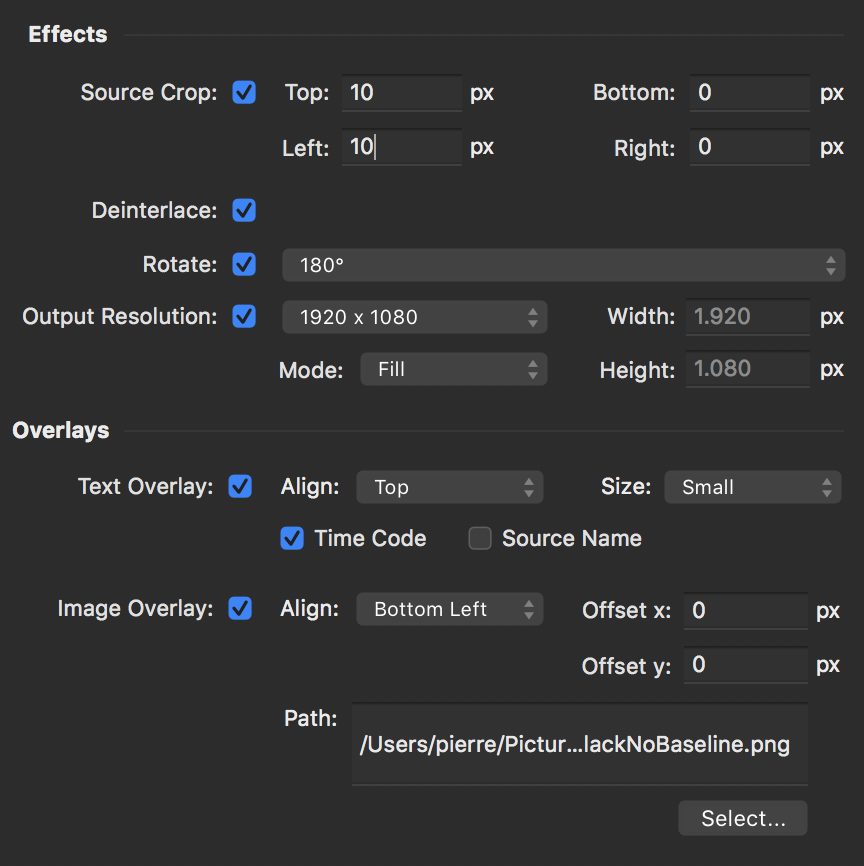Open the Rotate 180° dropdown

tap(564, 265)
